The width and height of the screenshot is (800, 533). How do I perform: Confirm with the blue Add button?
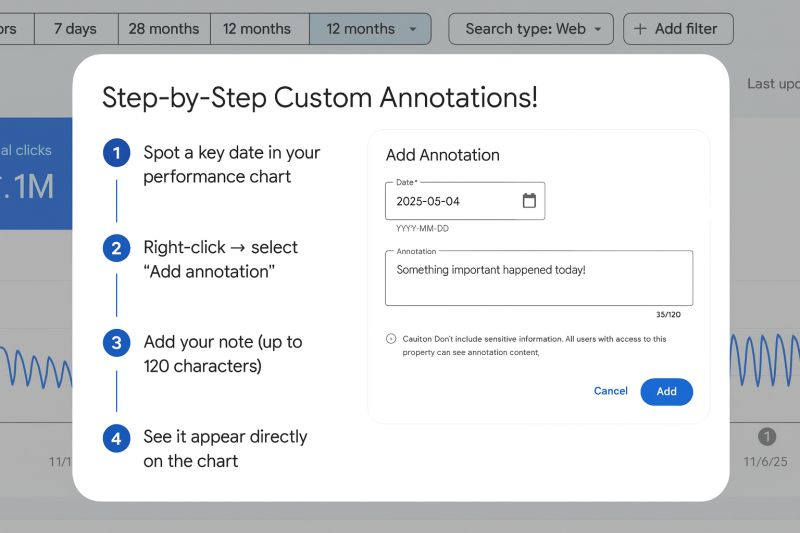pos(666,391)
